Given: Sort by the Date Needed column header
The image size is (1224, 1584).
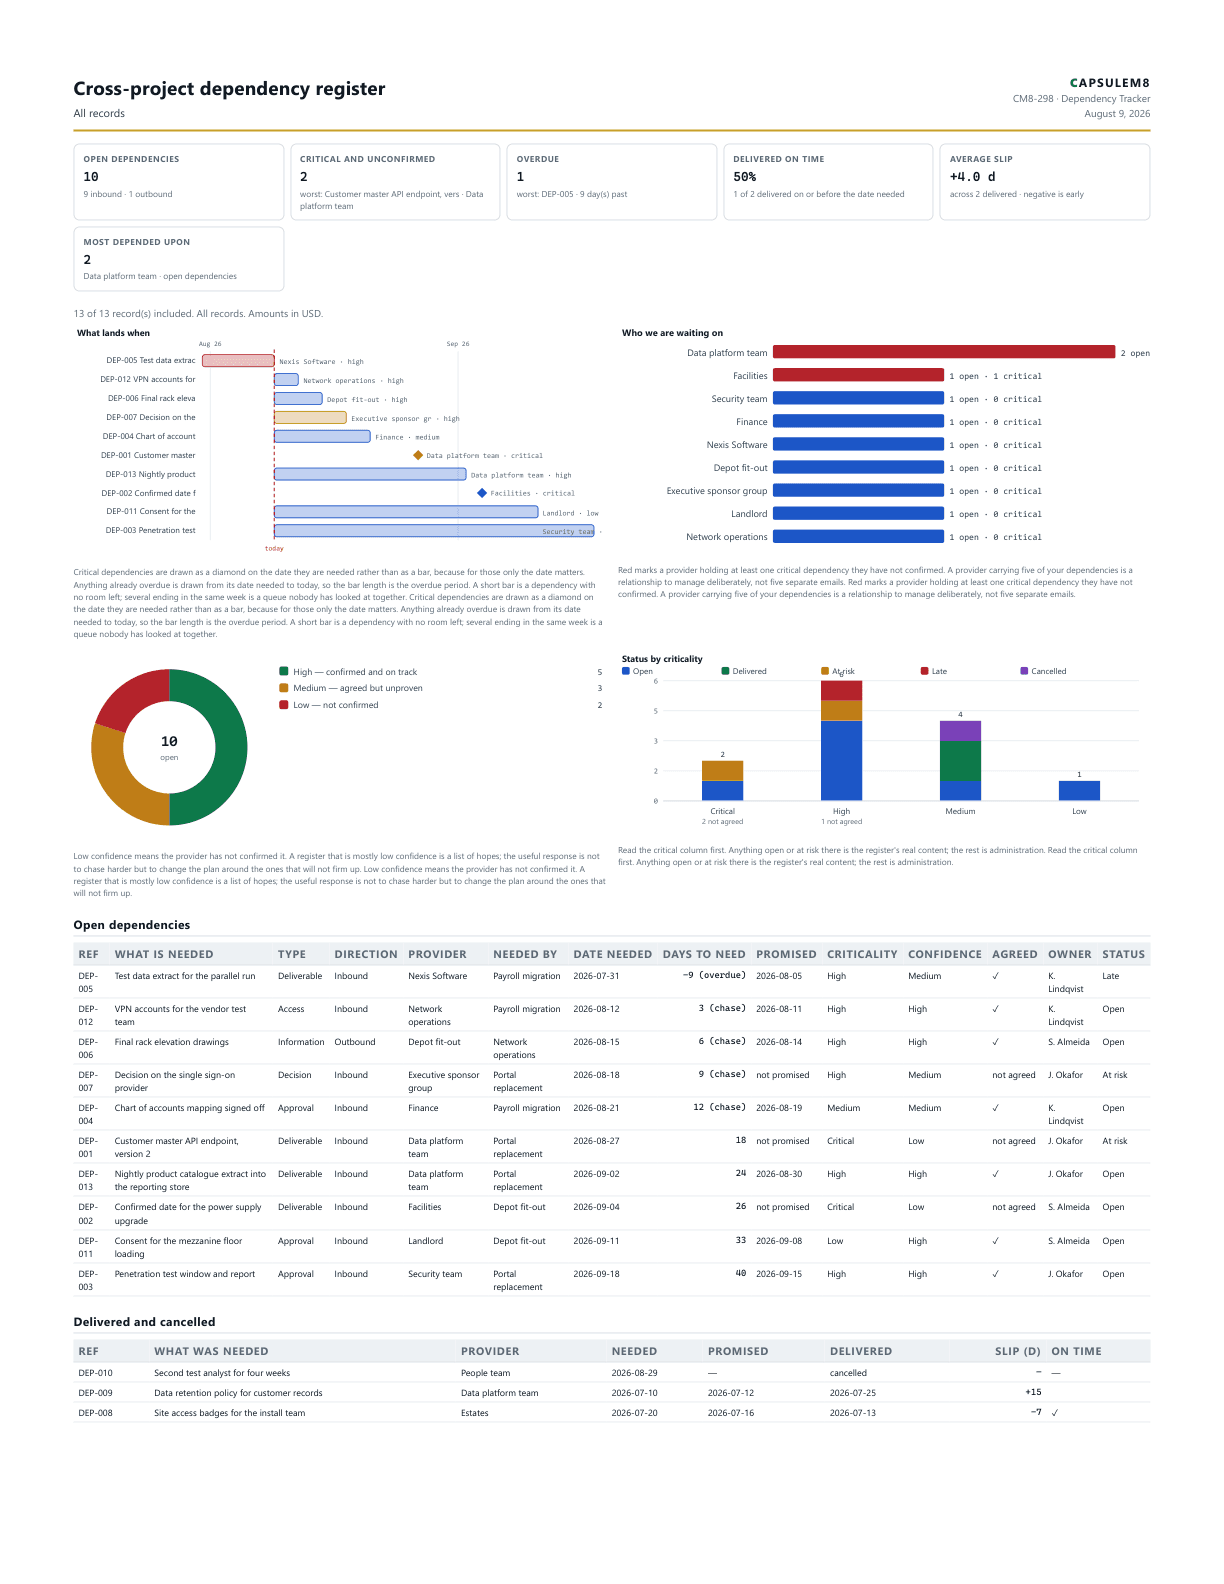Looking at the screenshot, I should click(x=612, y=954).
